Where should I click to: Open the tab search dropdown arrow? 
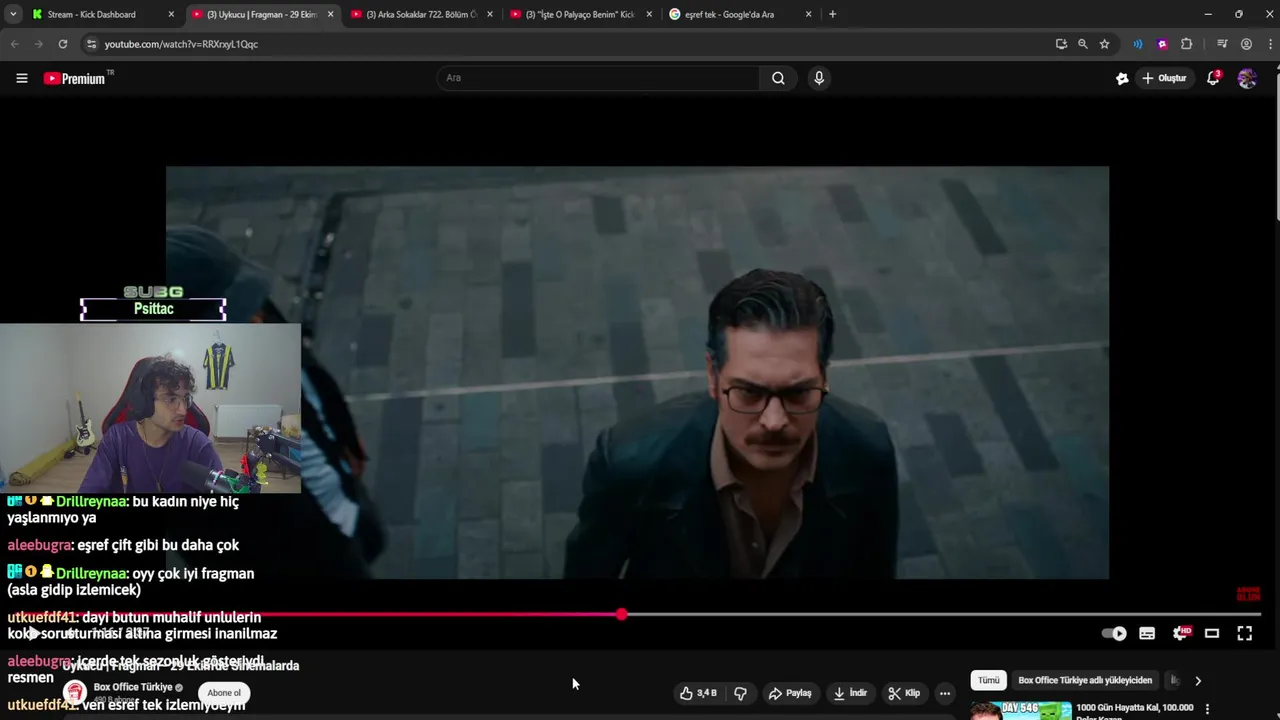(13, 14)
